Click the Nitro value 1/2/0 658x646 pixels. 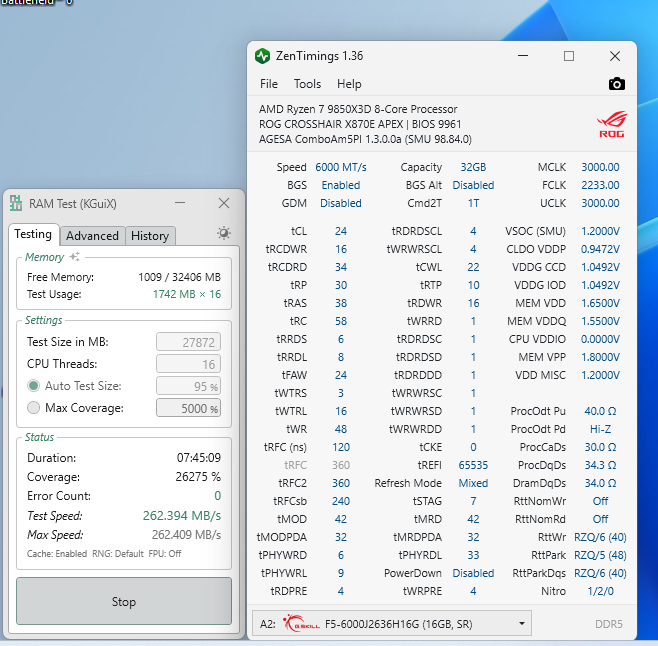(x=600, y=591)
